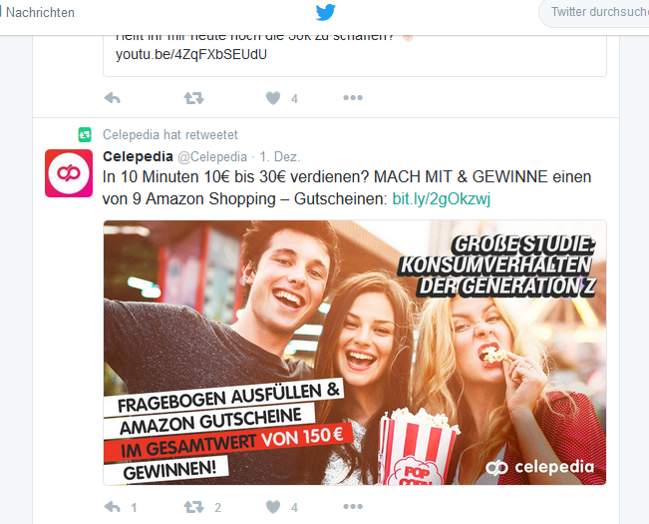This screenshot has width=649, height=524.
Task: Reply to the Celepedia Amazon Gutscheine tweet
Action: (112, 507)
